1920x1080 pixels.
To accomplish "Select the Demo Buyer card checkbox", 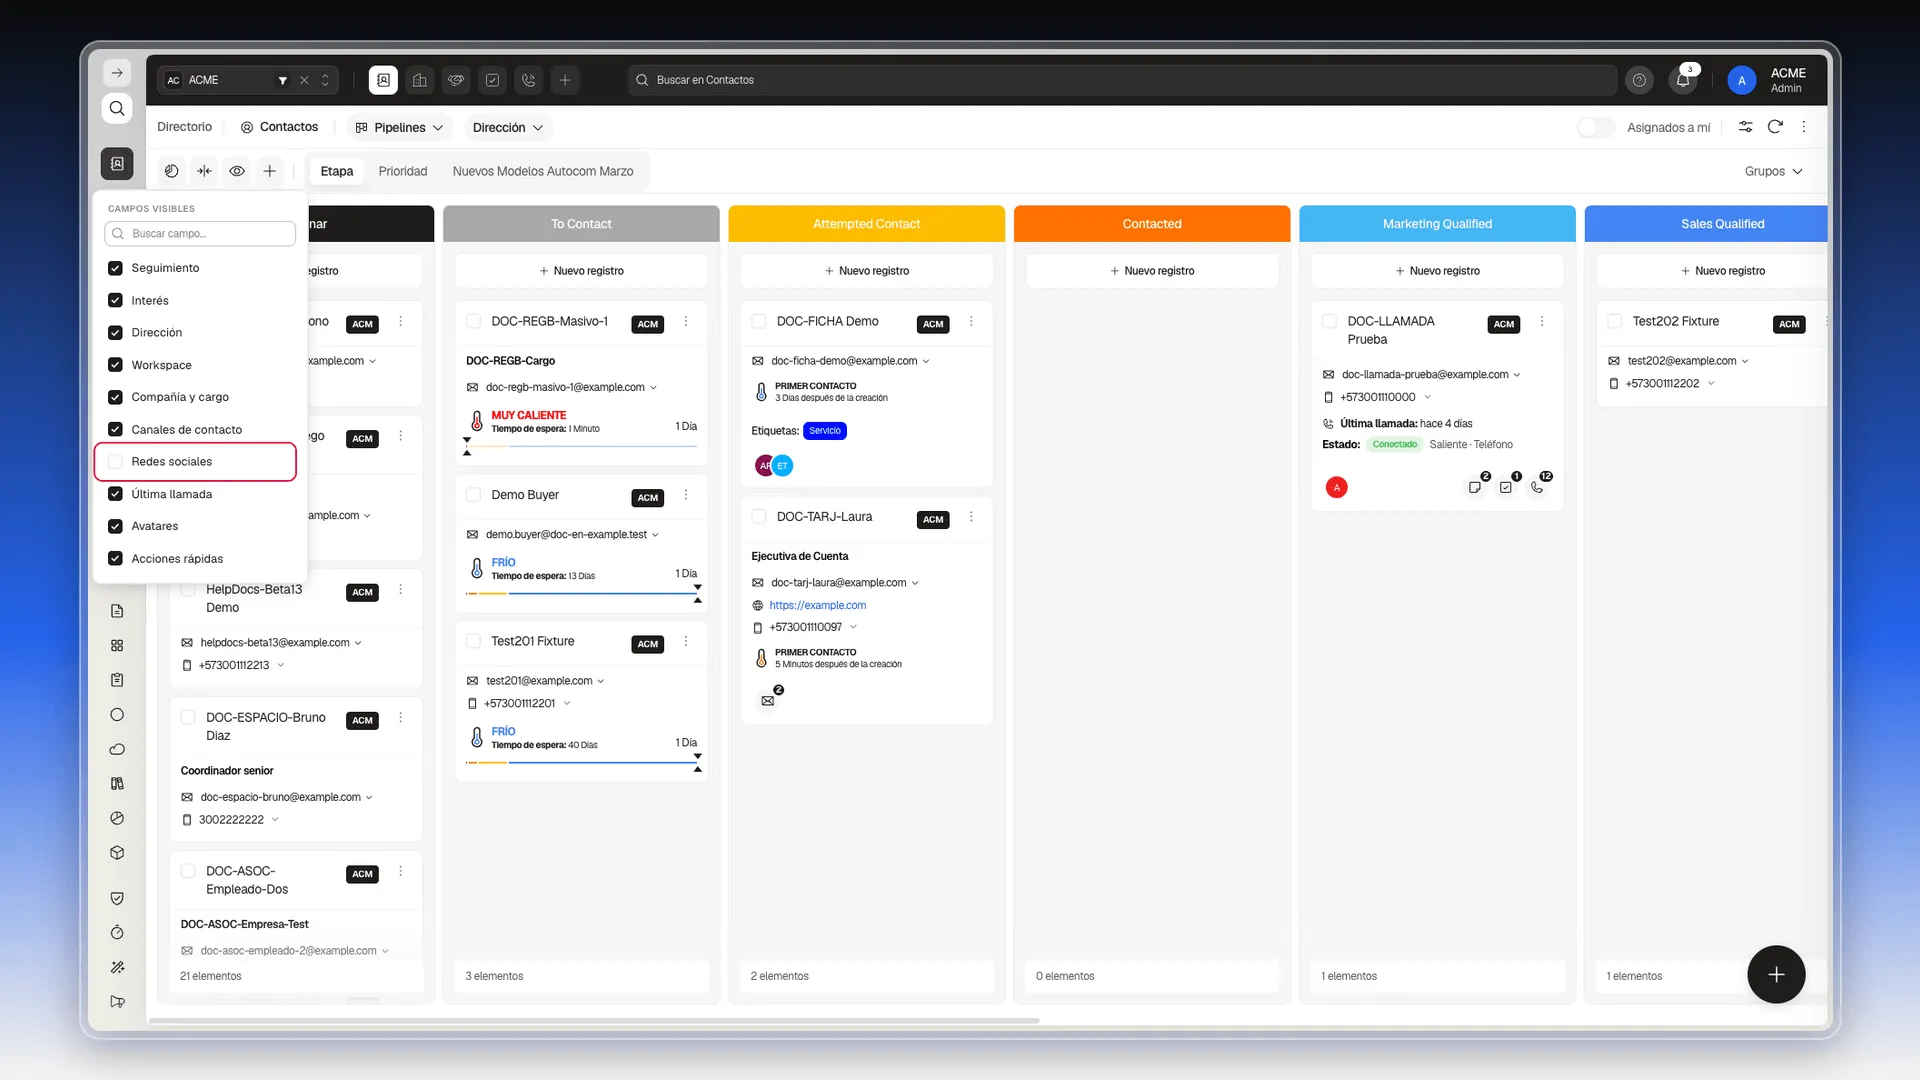I will [474, 495].
